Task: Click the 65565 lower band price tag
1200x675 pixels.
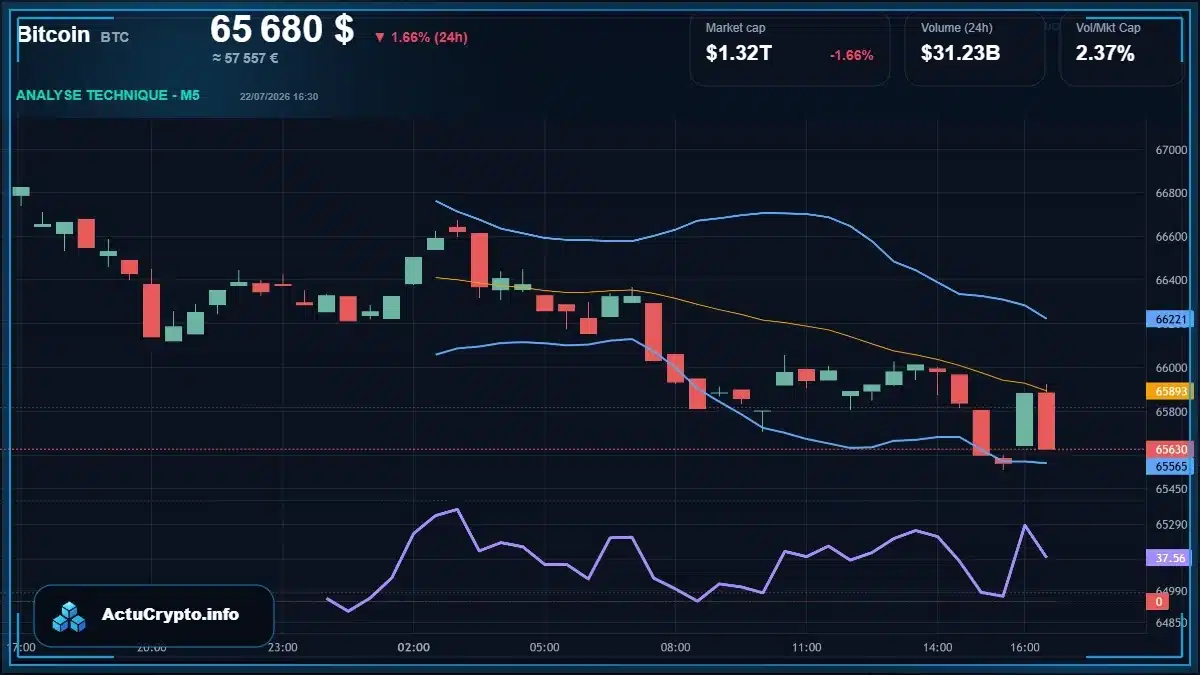Action: (1169, 466)
